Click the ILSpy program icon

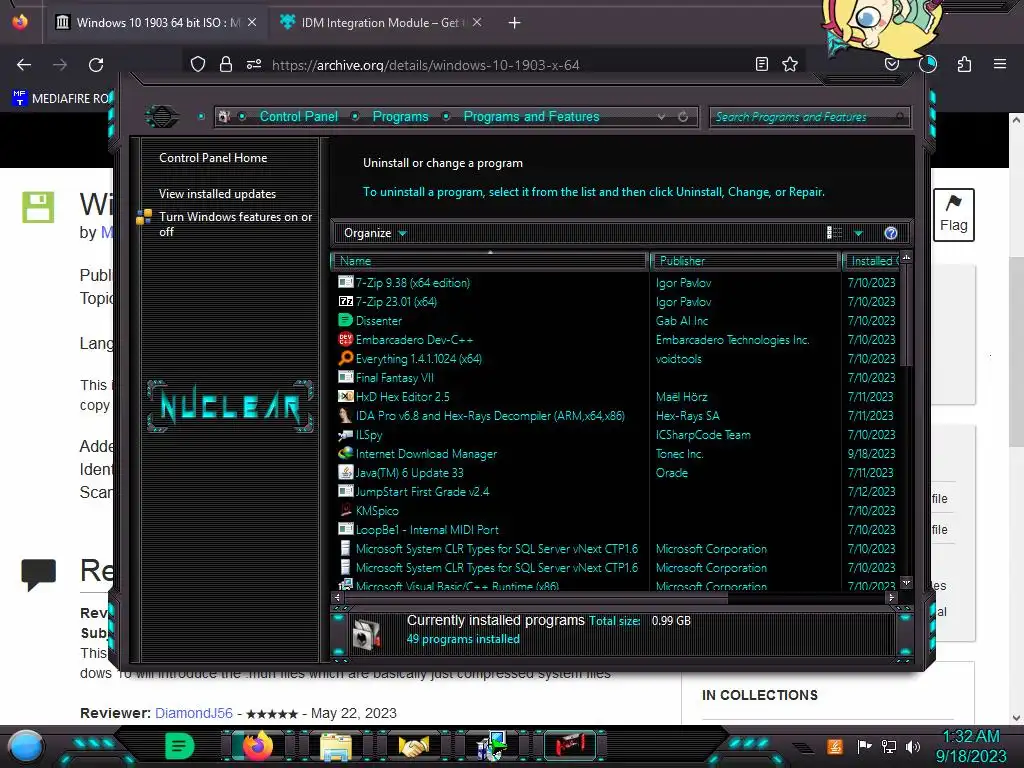tap(345, 434)
